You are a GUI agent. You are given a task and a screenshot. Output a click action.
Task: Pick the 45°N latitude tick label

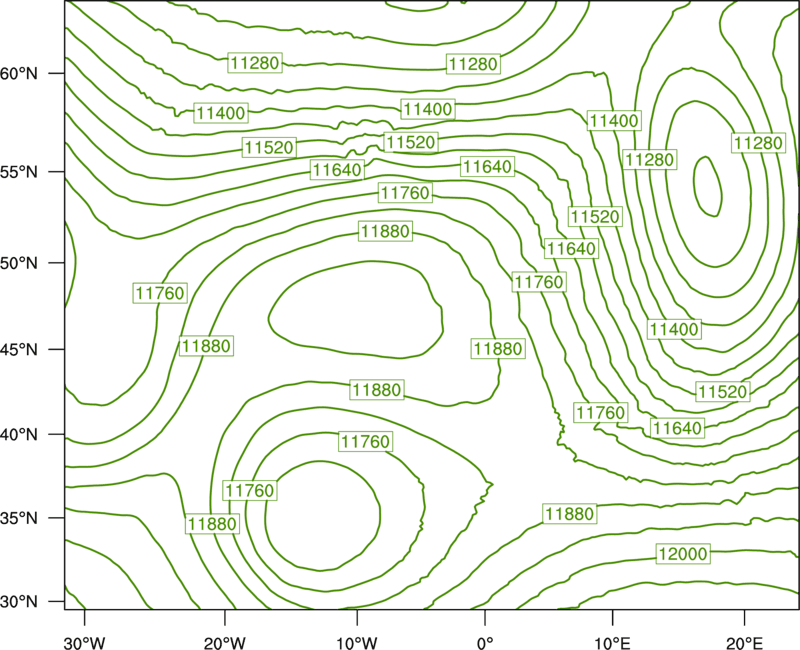point(19,349)
